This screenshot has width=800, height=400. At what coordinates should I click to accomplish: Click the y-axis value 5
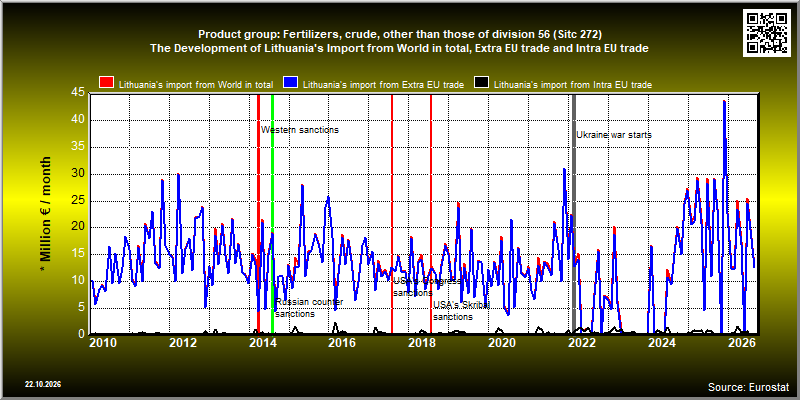tap(82, 307)
